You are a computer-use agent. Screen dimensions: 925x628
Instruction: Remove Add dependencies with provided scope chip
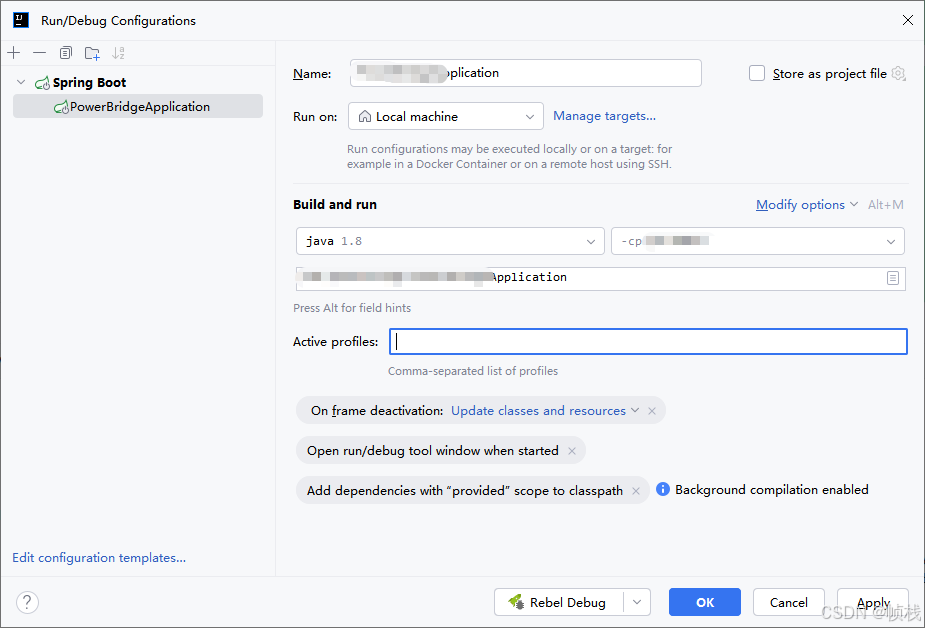pos(636,491)
